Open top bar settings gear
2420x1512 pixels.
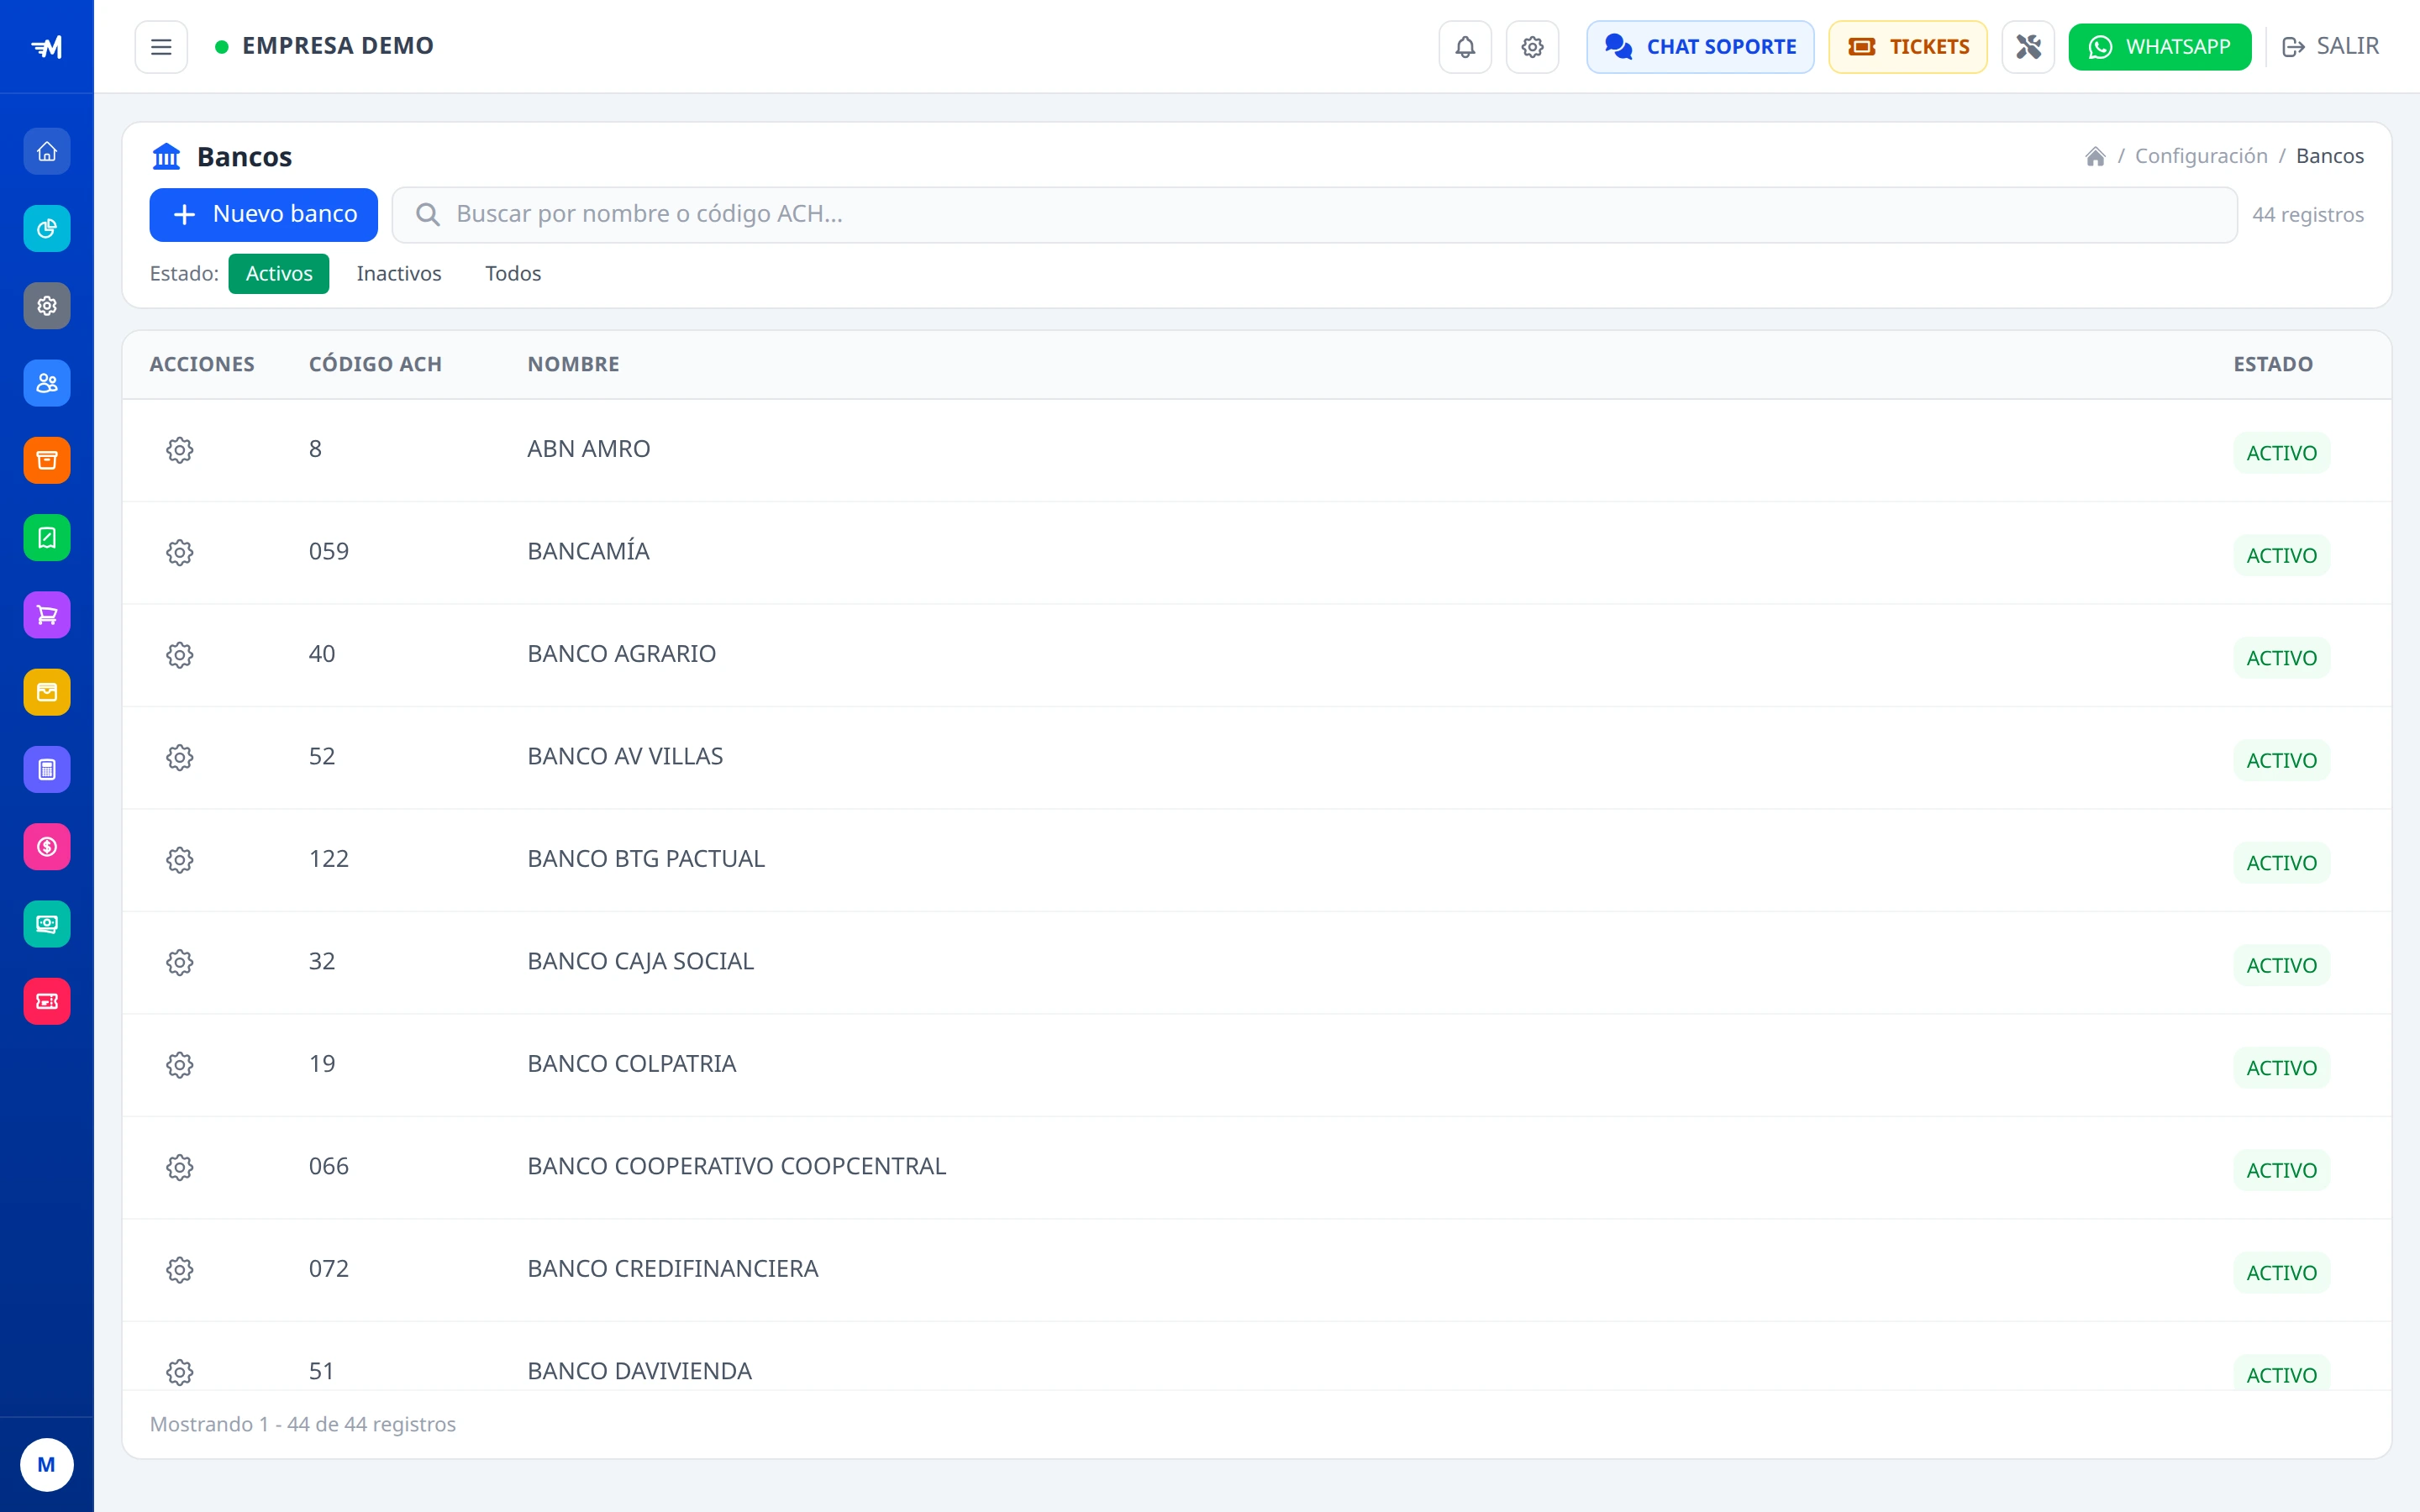click(1532, 47)
